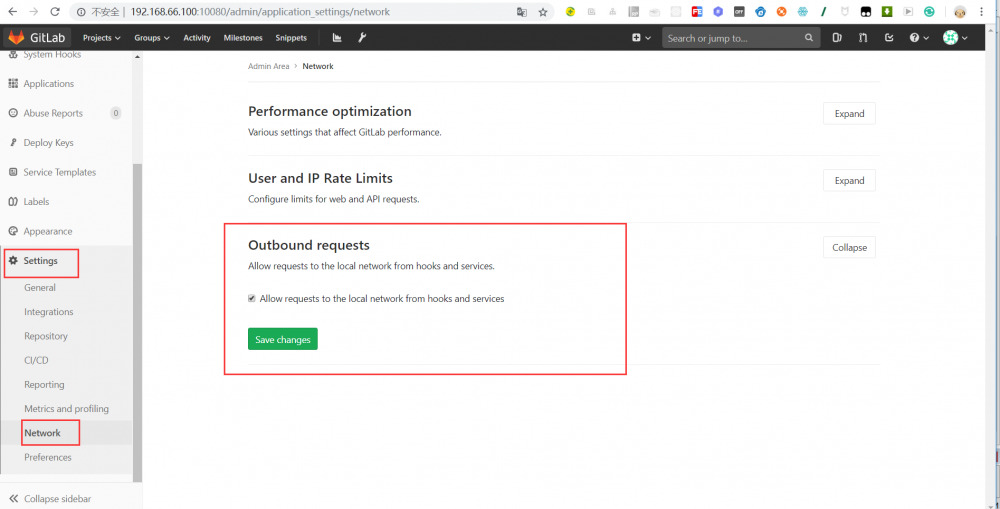1000x509 pixels.
Task: Open the Groups dropdown menu
Action: [x=152, y=38]
